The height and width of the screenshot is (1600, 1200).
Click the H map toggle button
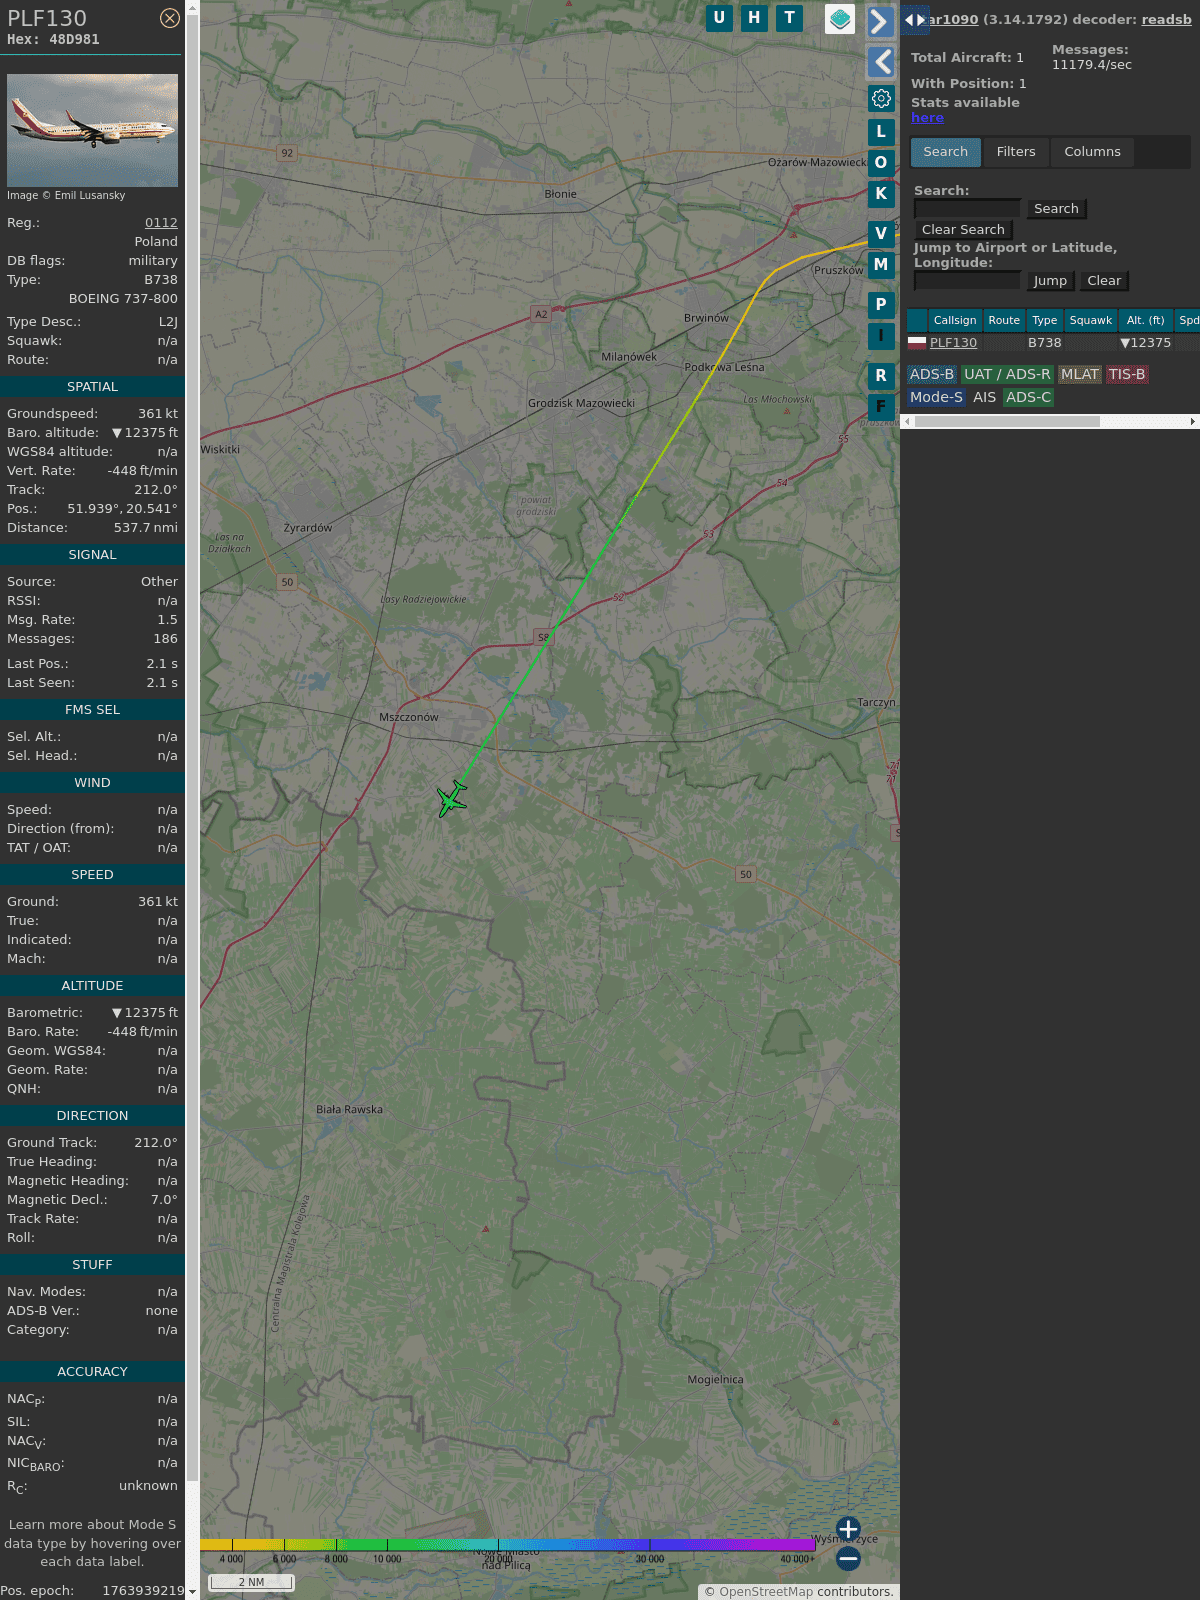coord(754,18)
